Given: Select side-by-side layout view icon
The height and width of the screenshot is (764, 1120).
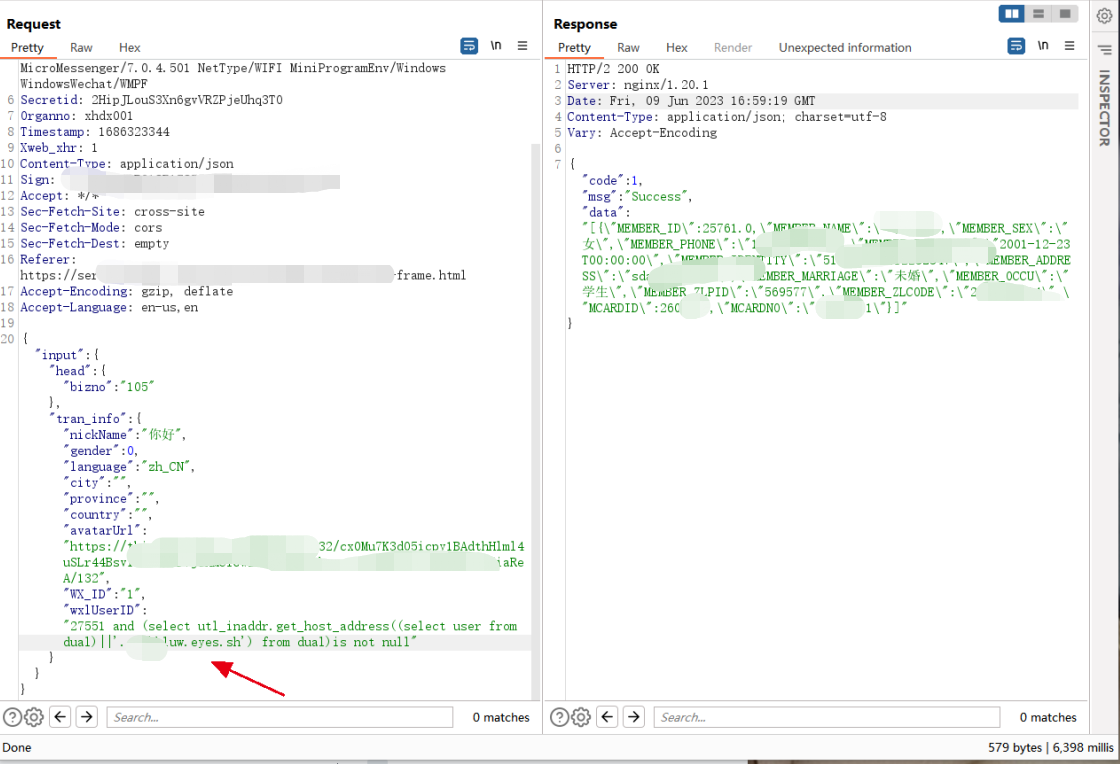Looking at the screenshot, I should point(1011,14).
